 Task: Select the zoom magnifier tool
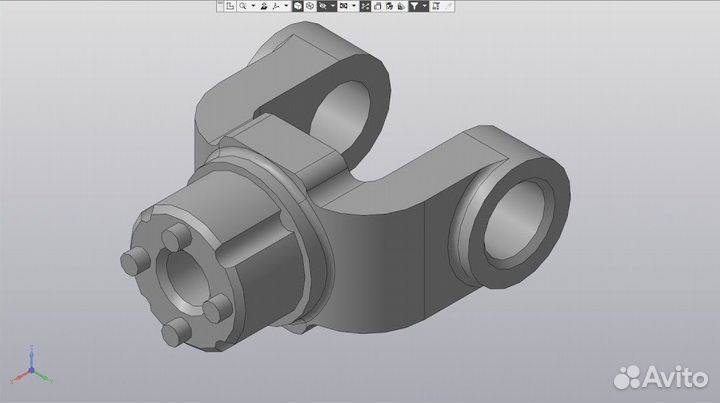point(242,6)
